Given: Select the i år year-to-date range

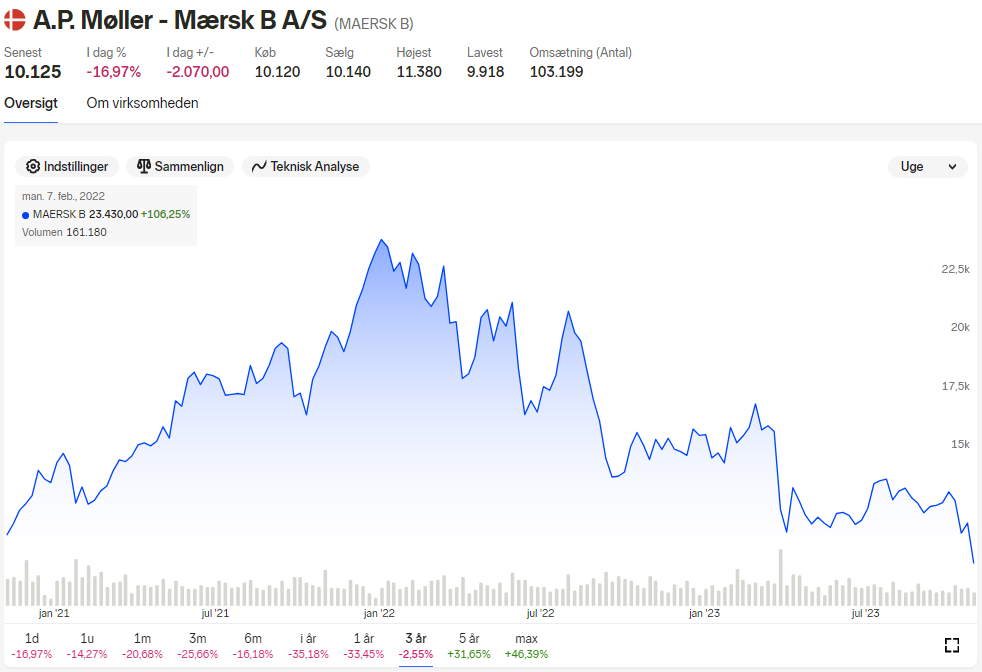Looking at the screenshot, I should click(308, 646).
